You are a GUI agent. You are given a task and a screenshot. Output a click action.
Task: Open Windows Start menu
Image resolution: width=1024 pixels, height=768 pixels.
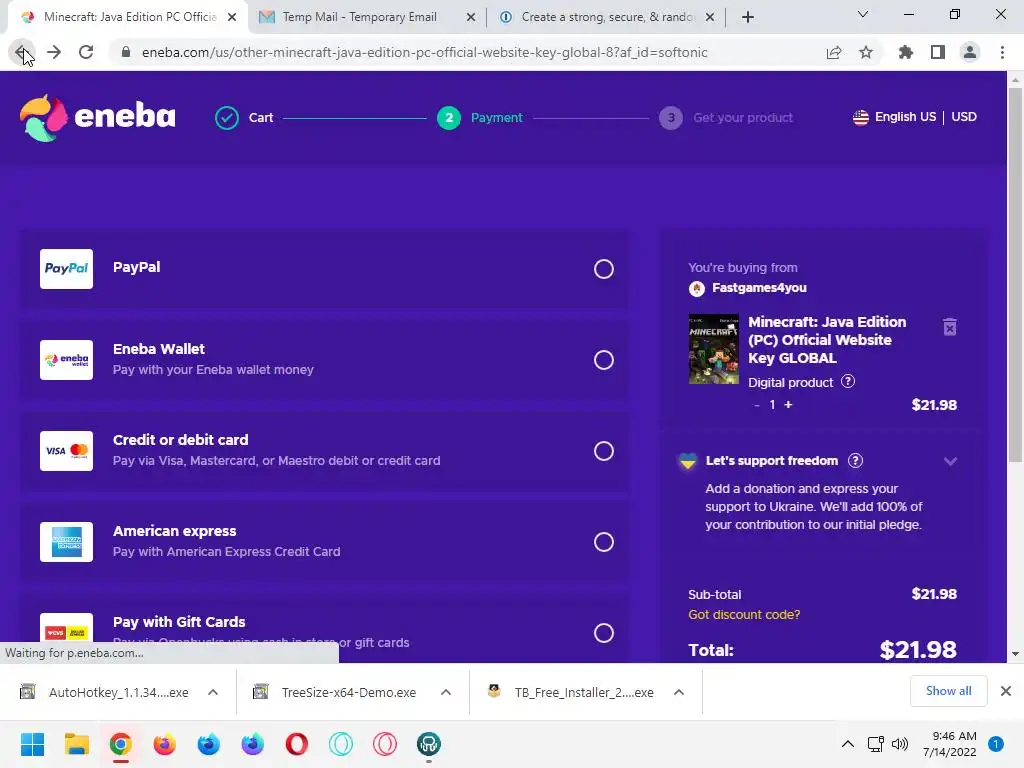(32, 744)
